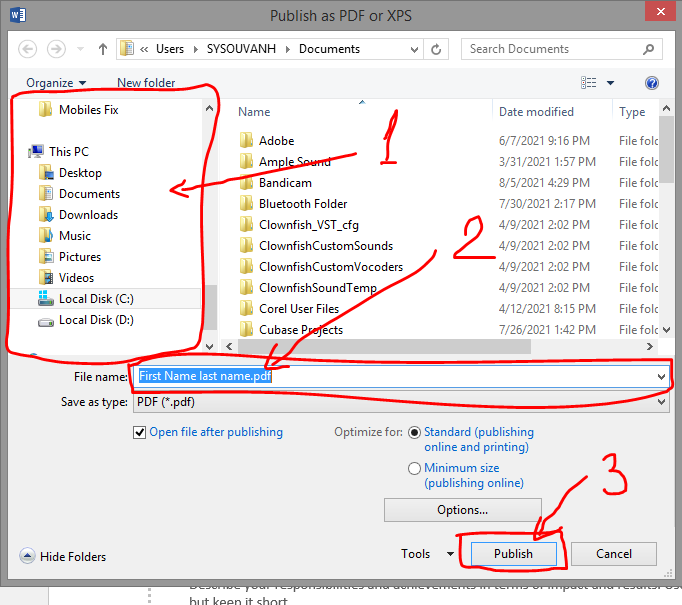Select Local Disk (D:) drive
682x605 pixels.
click(86, 320)
